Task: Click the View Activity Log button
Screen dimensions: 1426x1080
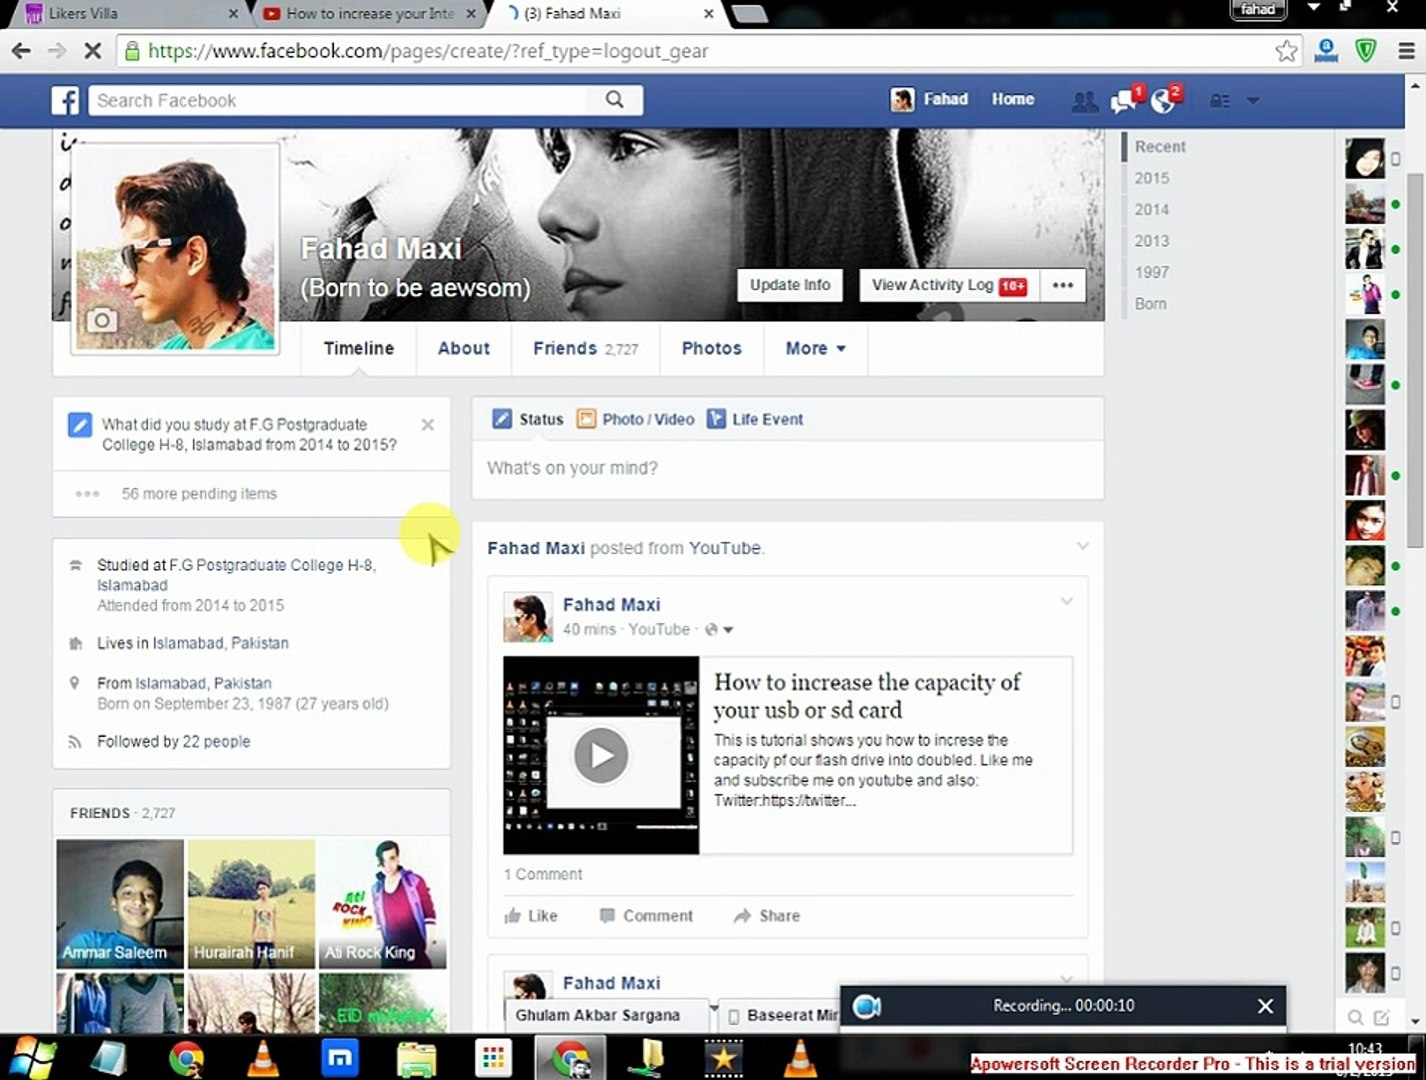Action: click(949, 286)
